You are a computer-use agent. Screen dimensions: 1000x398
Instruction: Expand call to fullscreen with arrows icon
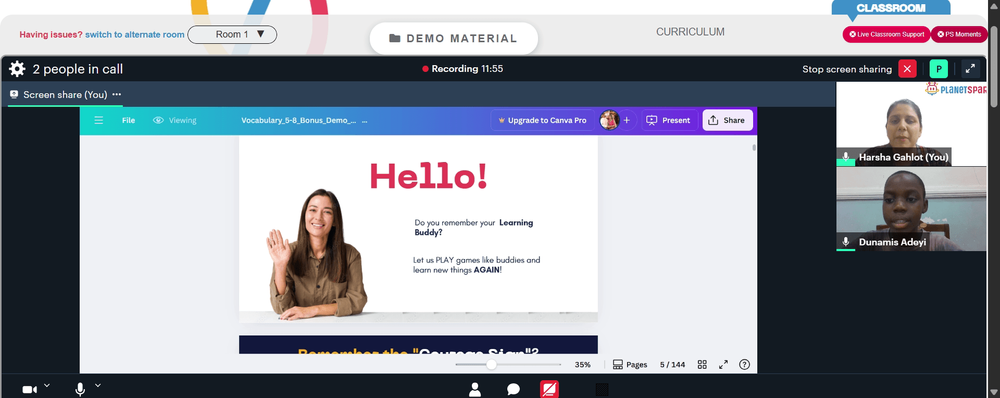(969, 69)
